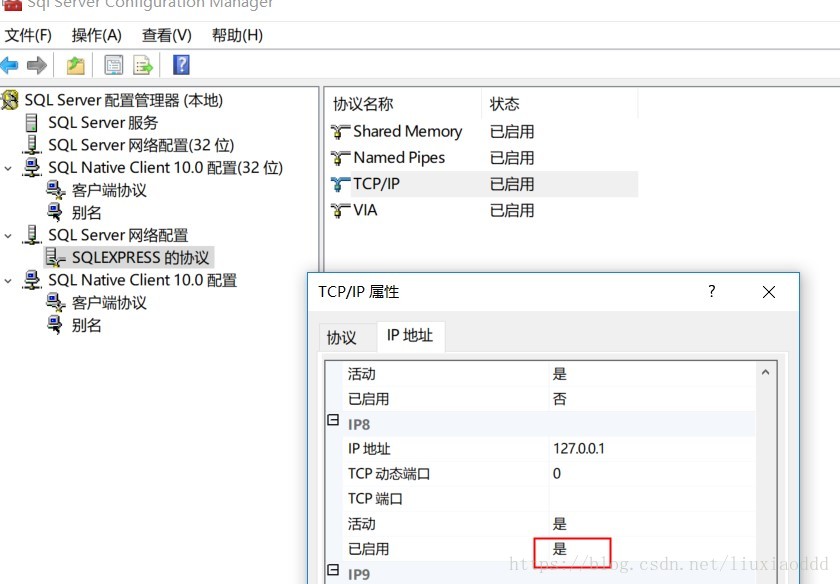Collapse the SQL Native Client 10.0 配置(32 位) node
840x584 pixels.
[8, 168]
